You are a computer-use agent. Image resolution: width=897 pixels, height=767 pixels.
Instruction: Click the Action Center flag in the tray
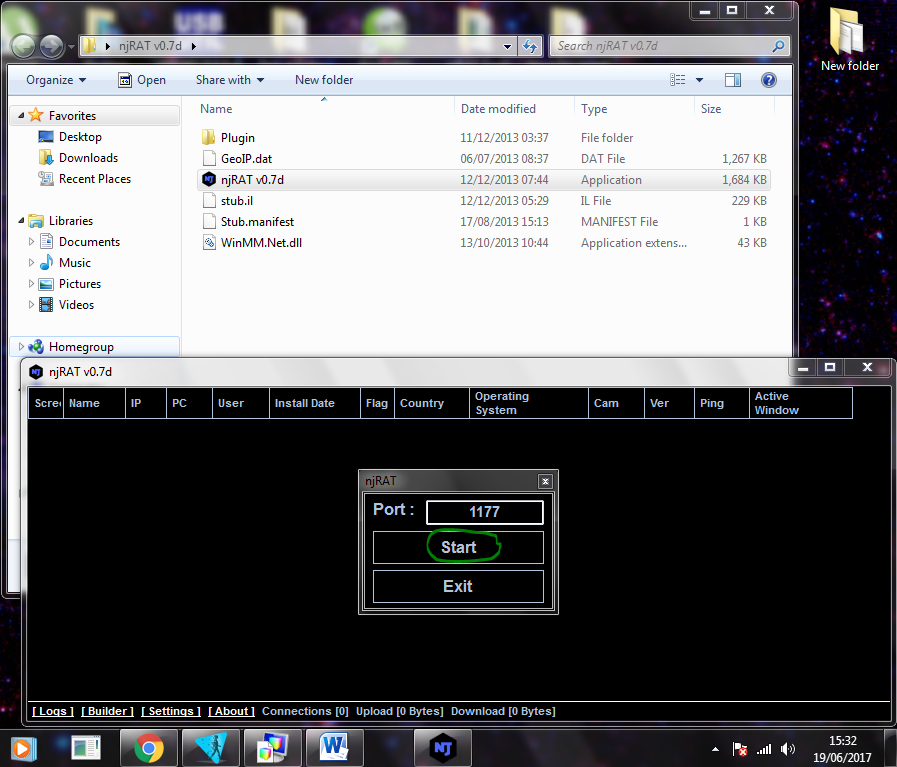pos(740,749)
